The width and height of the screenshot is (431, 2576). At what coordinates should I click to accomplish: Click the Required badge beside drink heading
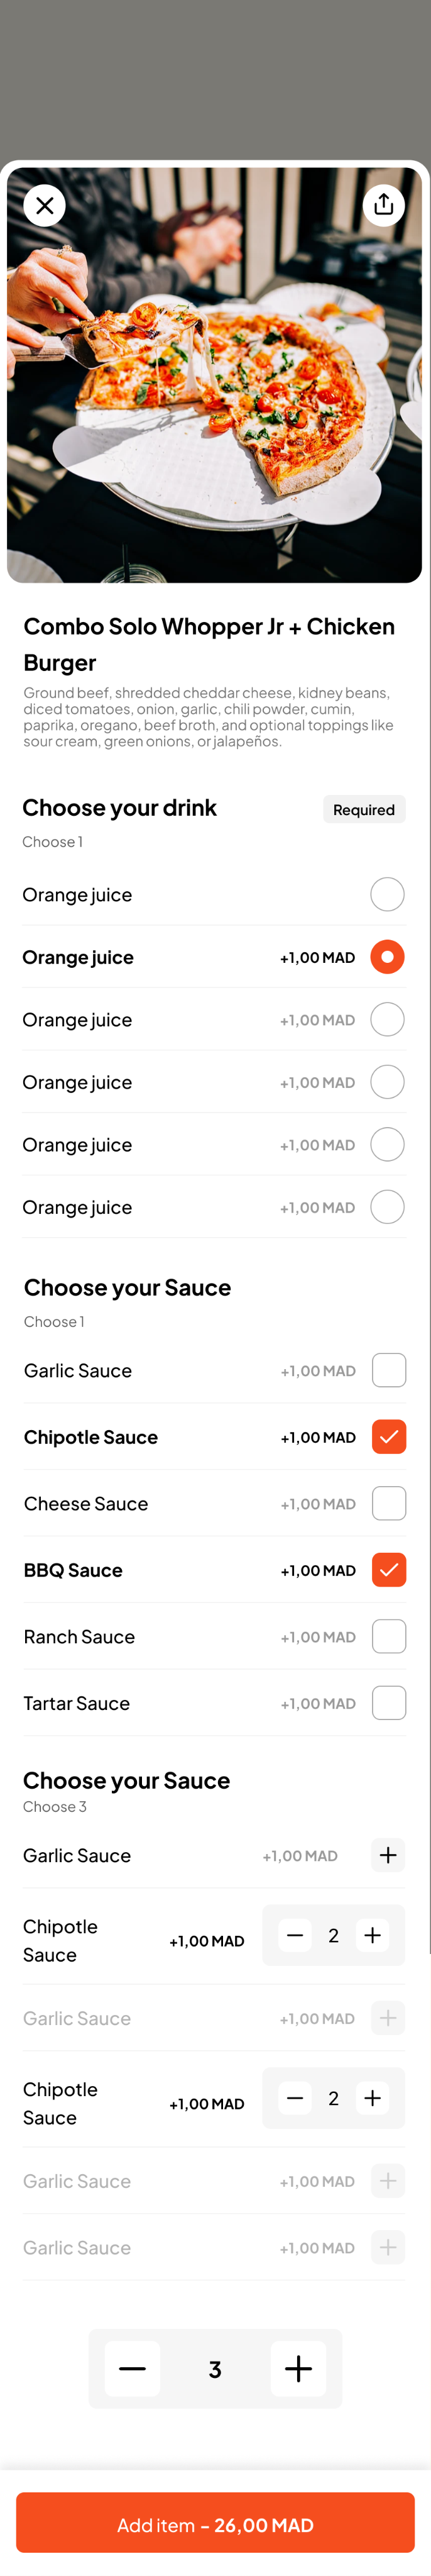pos(364,810)
